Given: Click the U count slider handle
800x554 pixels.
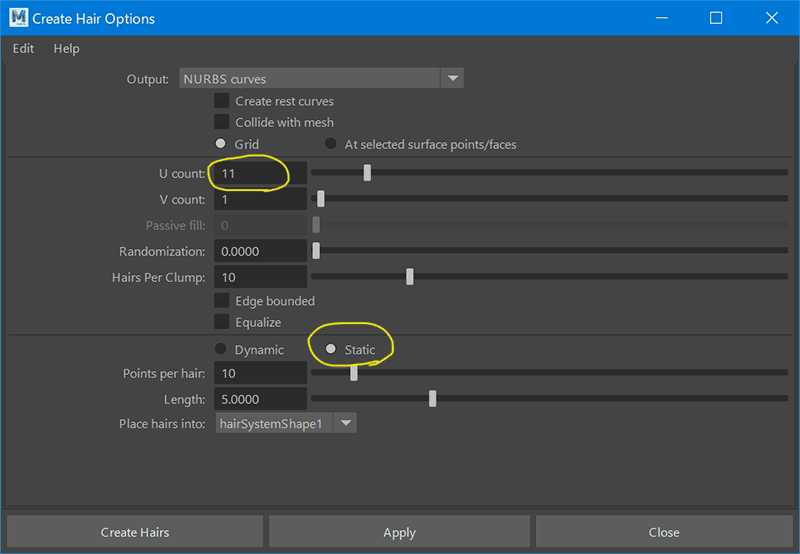Looking at the screenshot, I should (367, 173).
